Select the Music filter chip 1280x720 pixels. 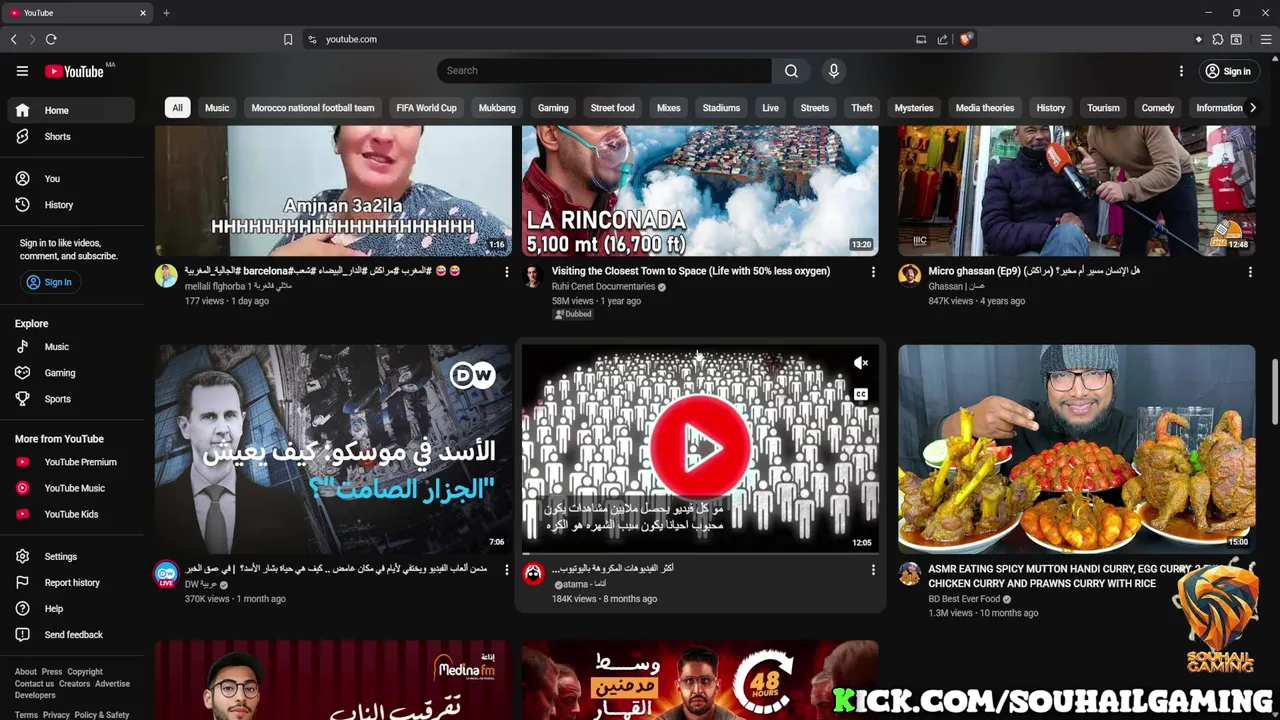[217, 108]
